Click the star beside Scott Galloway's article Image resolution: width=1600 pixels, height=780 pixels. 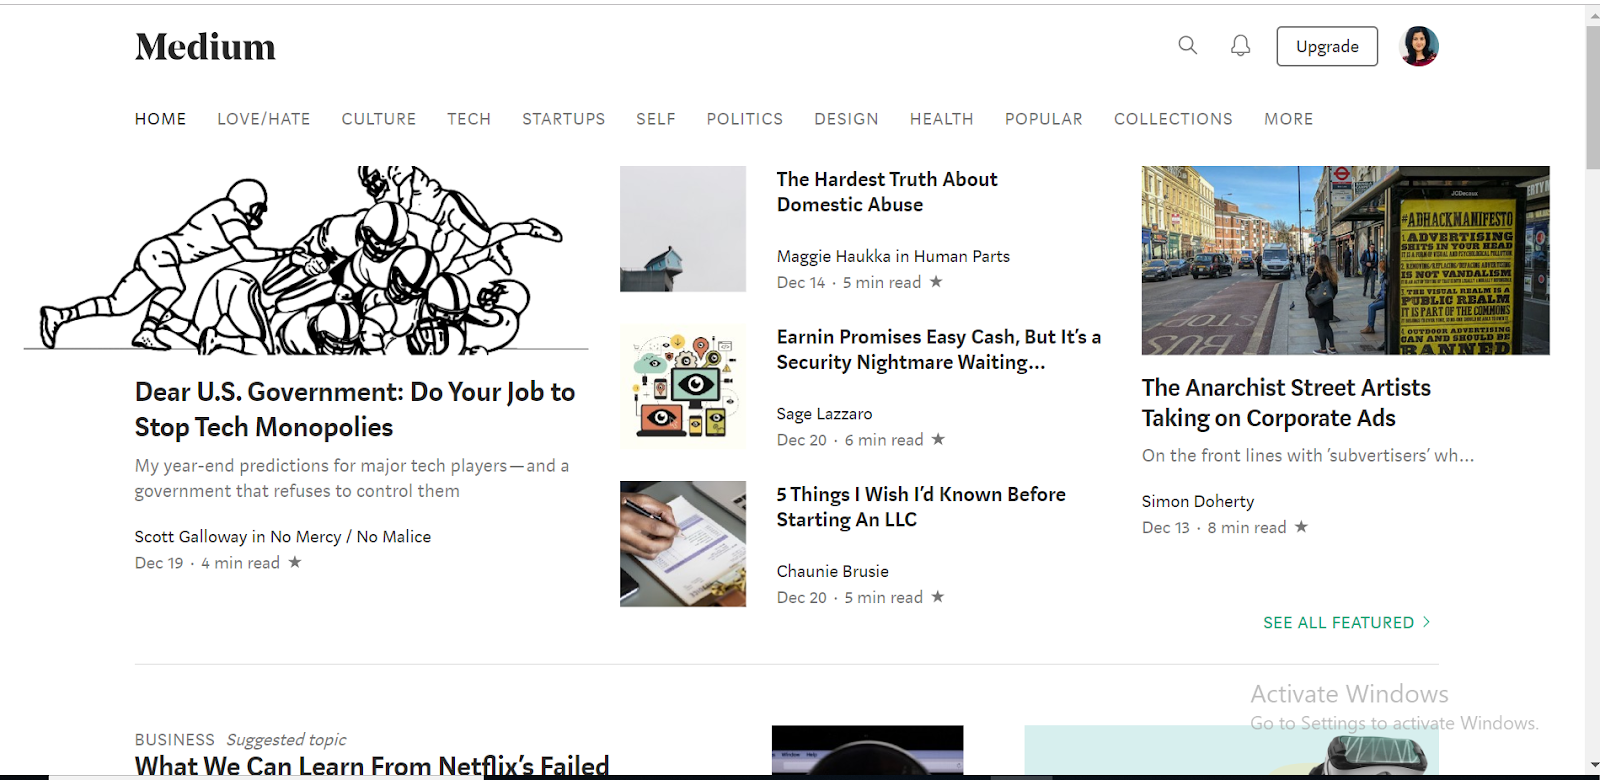click(x=295, y=562)
